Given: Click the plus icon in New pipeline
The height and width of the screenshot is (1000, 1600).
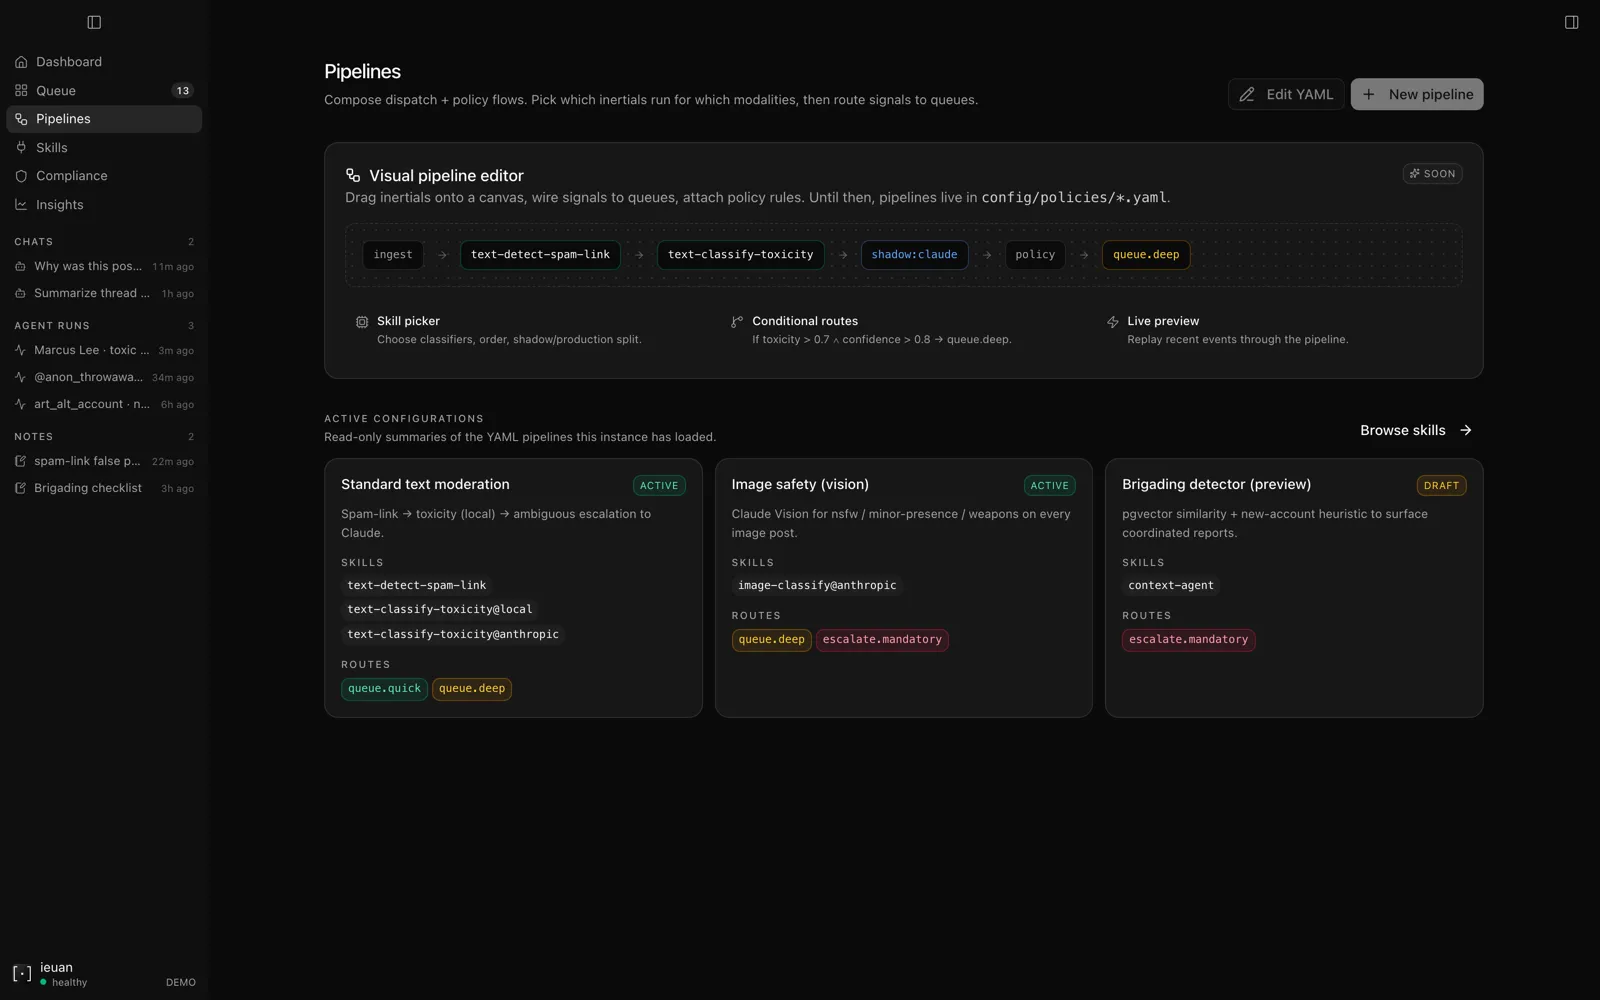Looking at the screenshot, I should pyautogui.click(x=1369, y=94).
